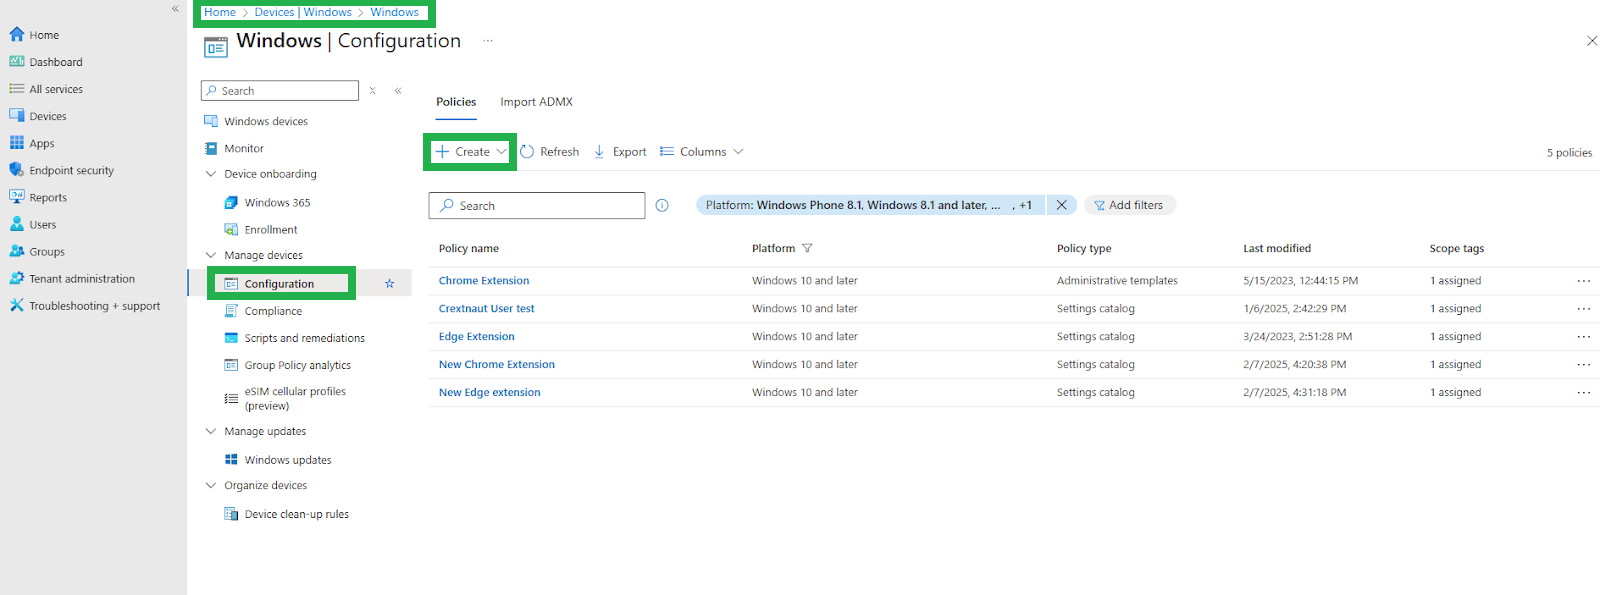Viewport: 1600px width, 595px height.
Task: Refresh the policies list
Action: click(549, 152)
